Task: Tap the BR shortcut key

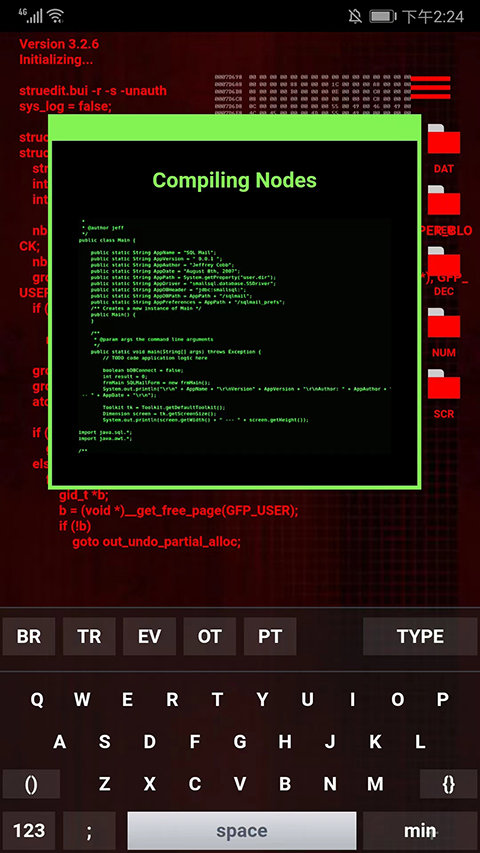Action: 29,636
